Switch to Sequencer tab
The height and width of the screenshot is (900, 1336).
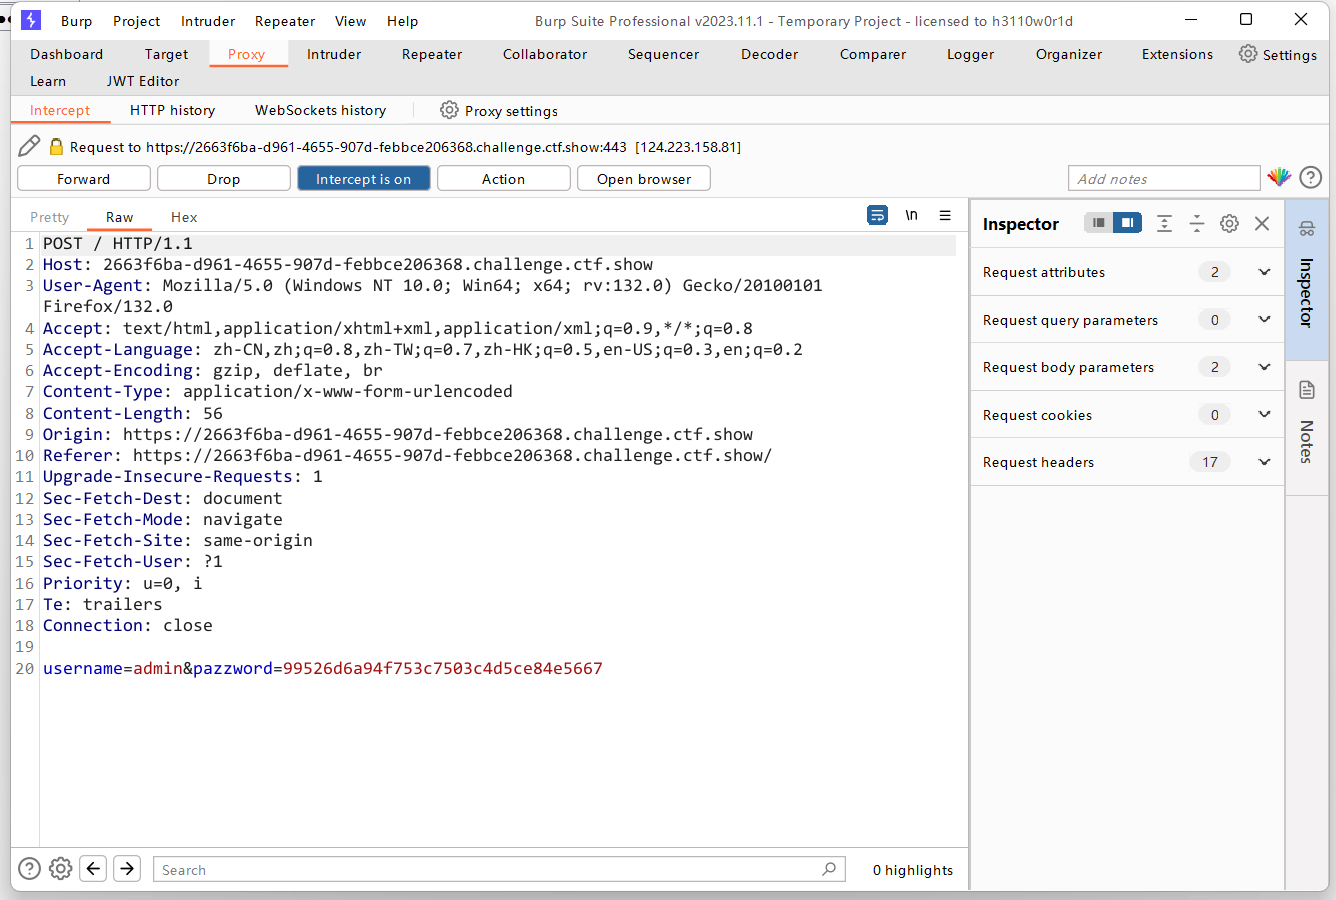[664, 54]
